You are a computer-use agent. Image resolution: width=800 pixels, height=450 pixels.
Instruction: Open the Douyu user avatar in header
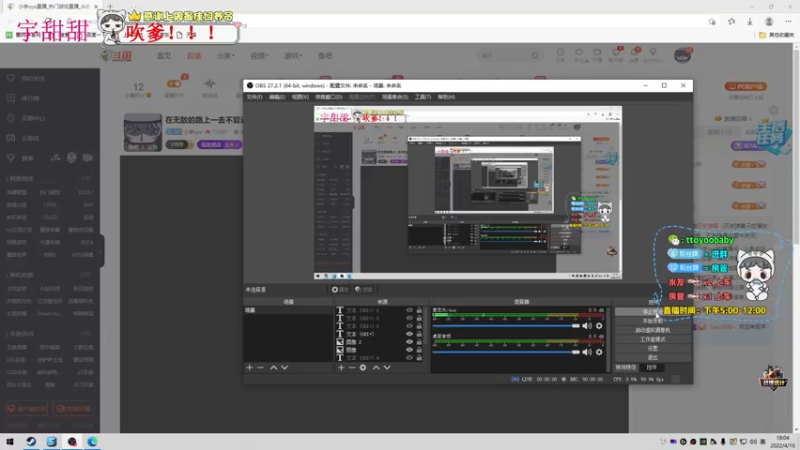click(x=682, y=55)
